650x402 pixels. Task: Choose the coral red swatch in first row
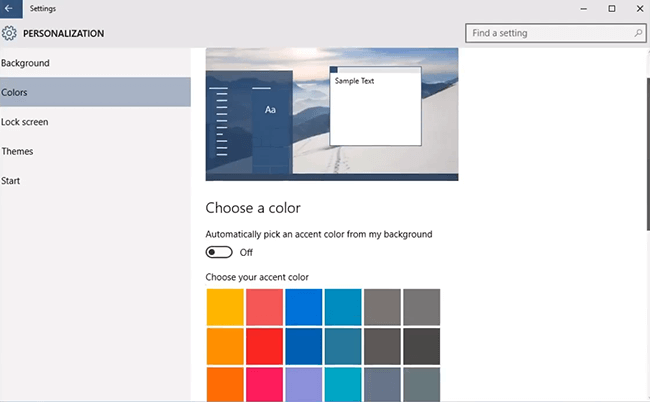(264, 307)
